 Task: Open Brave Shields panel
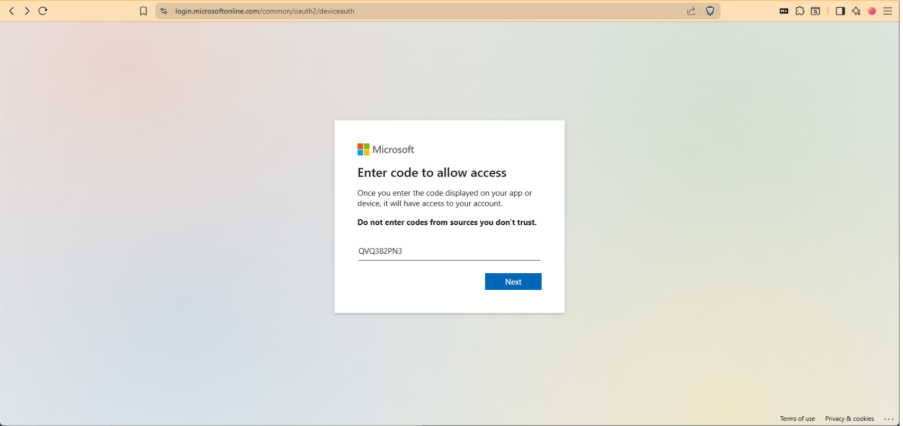[x=710, y=11]
